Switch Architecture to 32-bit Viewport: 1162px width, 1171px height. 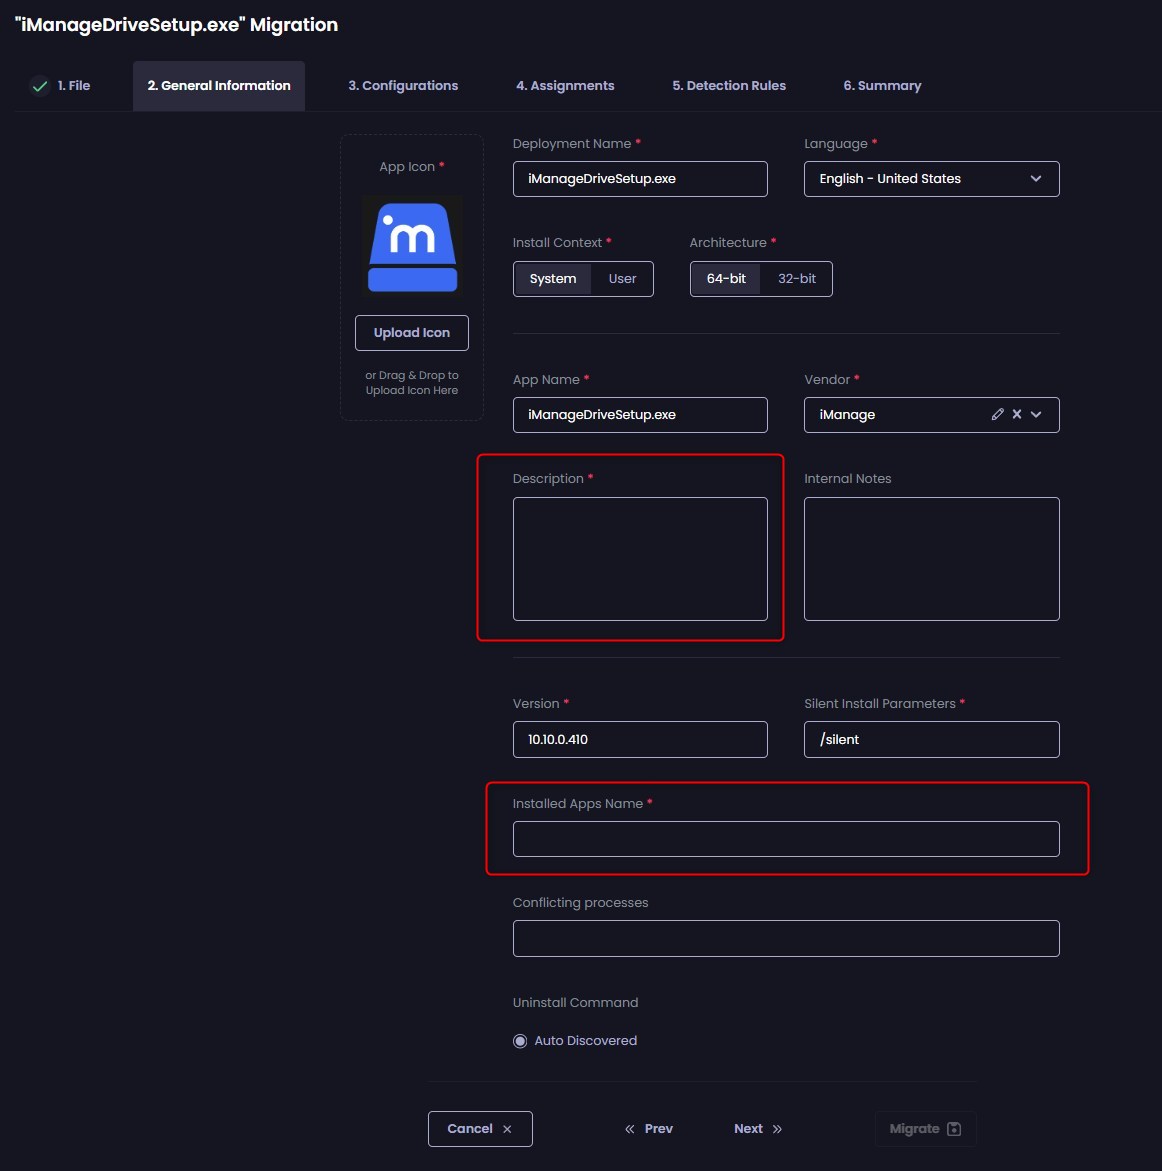pyautogui.click(x=796, y=279)
